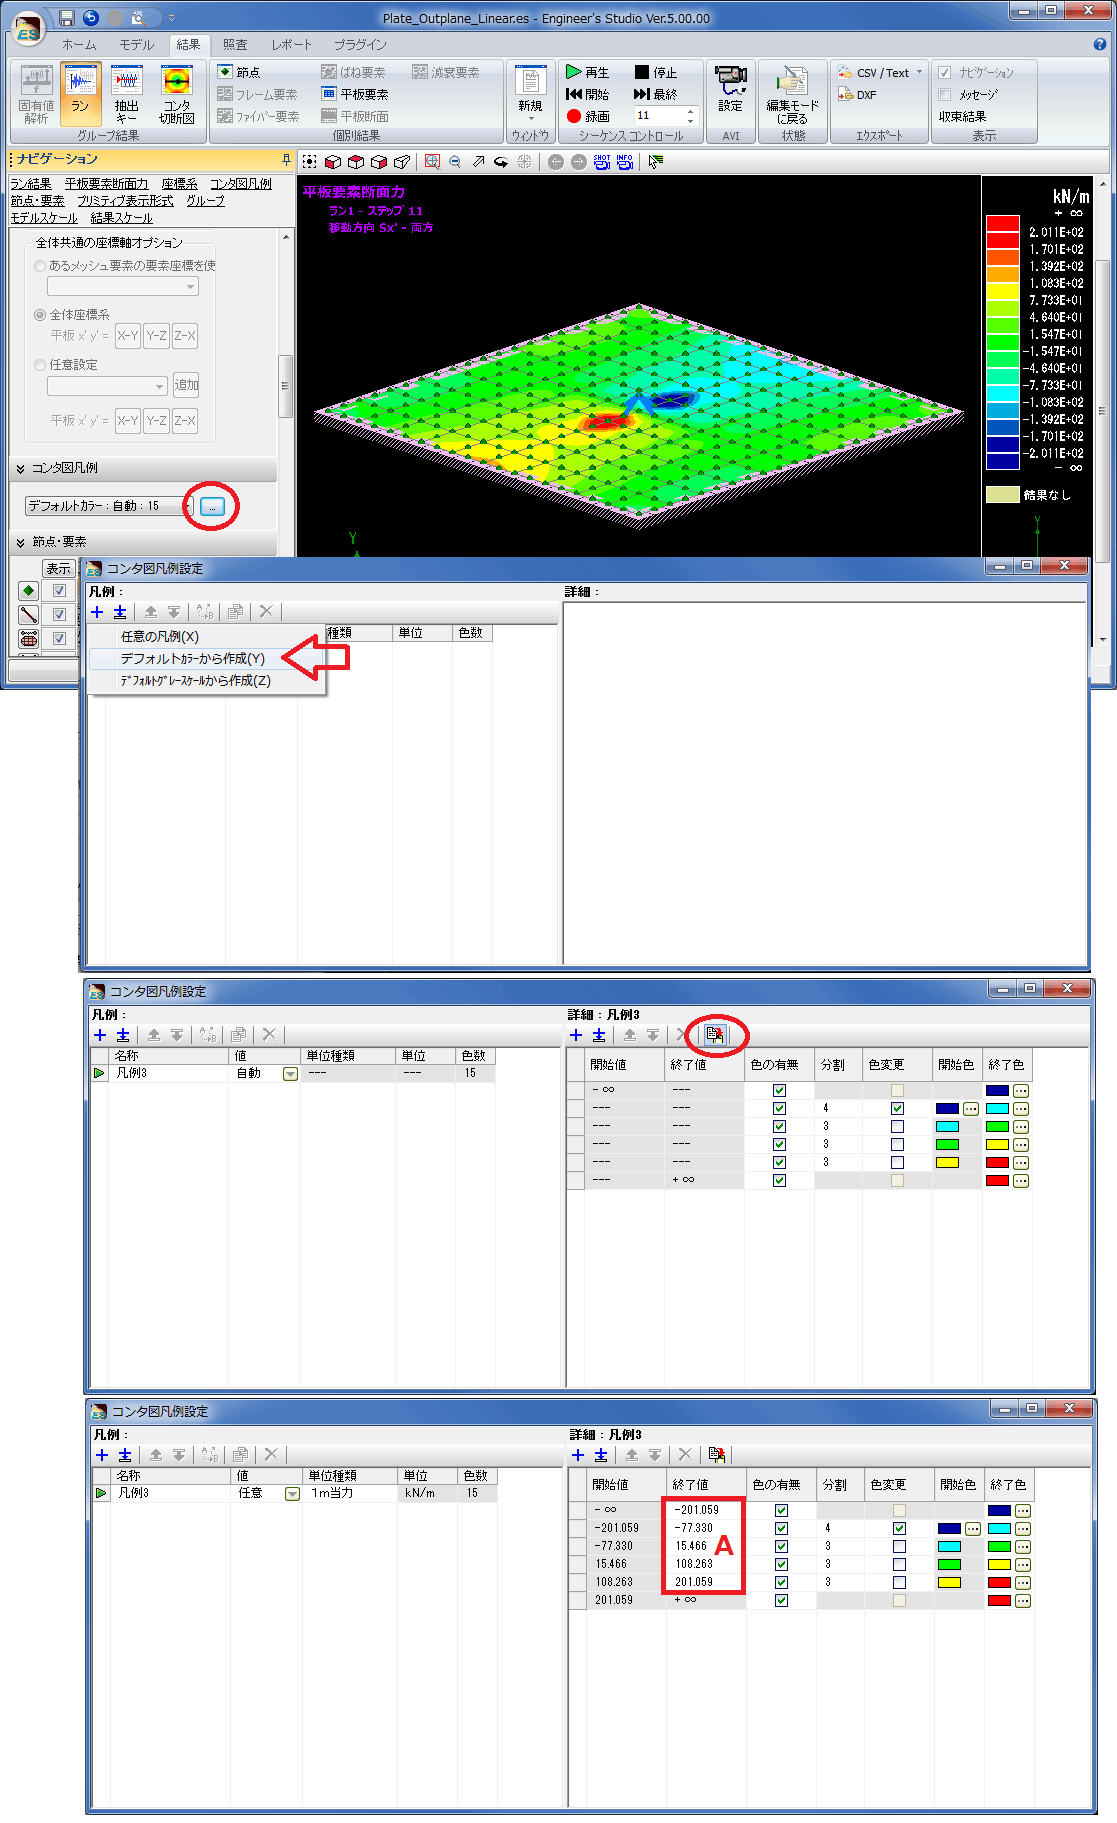This screenshot has width=1117, height=1823.
Task: Select the 全体座標系 radio button
Action: pyautogui.click(x=40, y=314)
